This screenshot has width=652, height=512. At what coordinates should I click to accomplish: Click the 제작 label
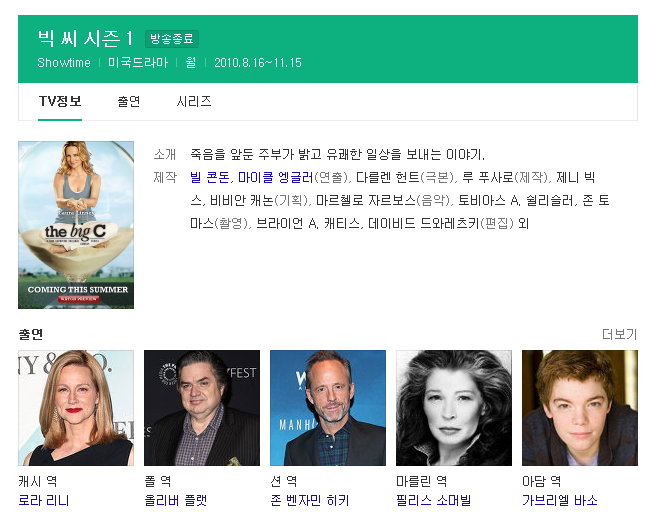click(165, 178)
